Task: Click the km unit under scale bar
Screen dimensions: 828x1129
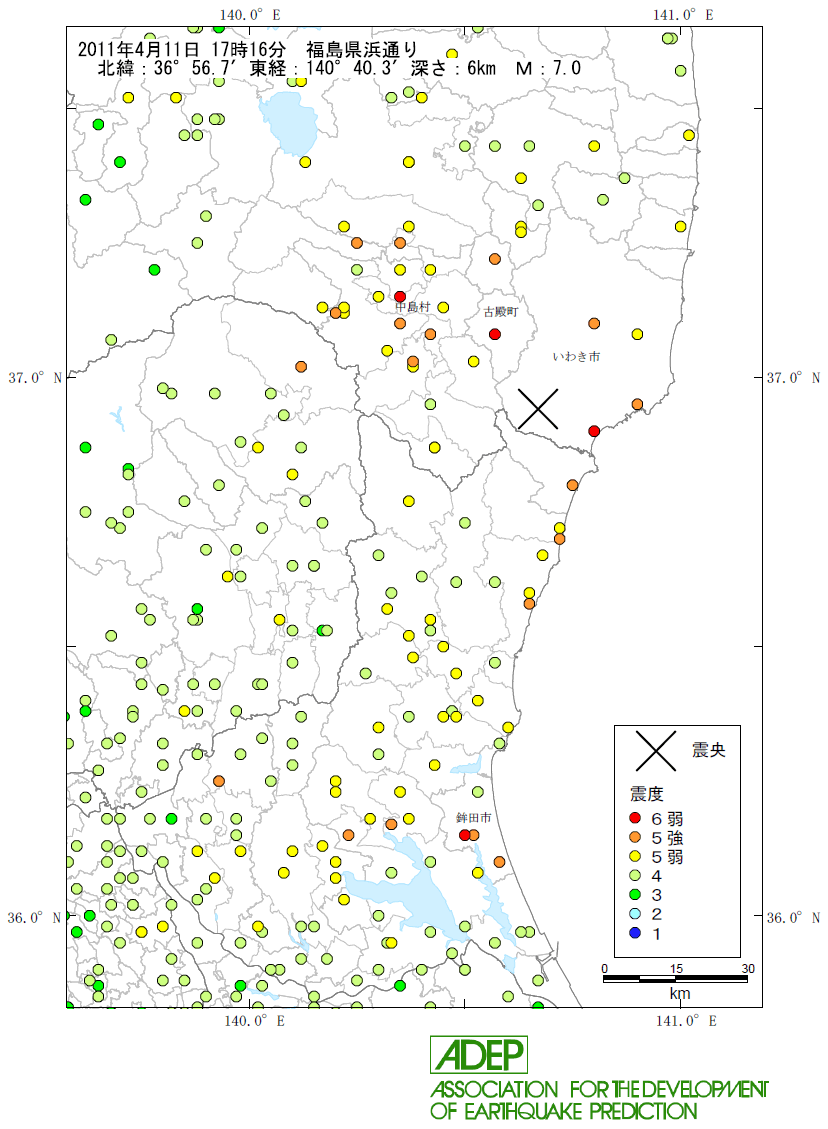Action: (x=680, y=994)
